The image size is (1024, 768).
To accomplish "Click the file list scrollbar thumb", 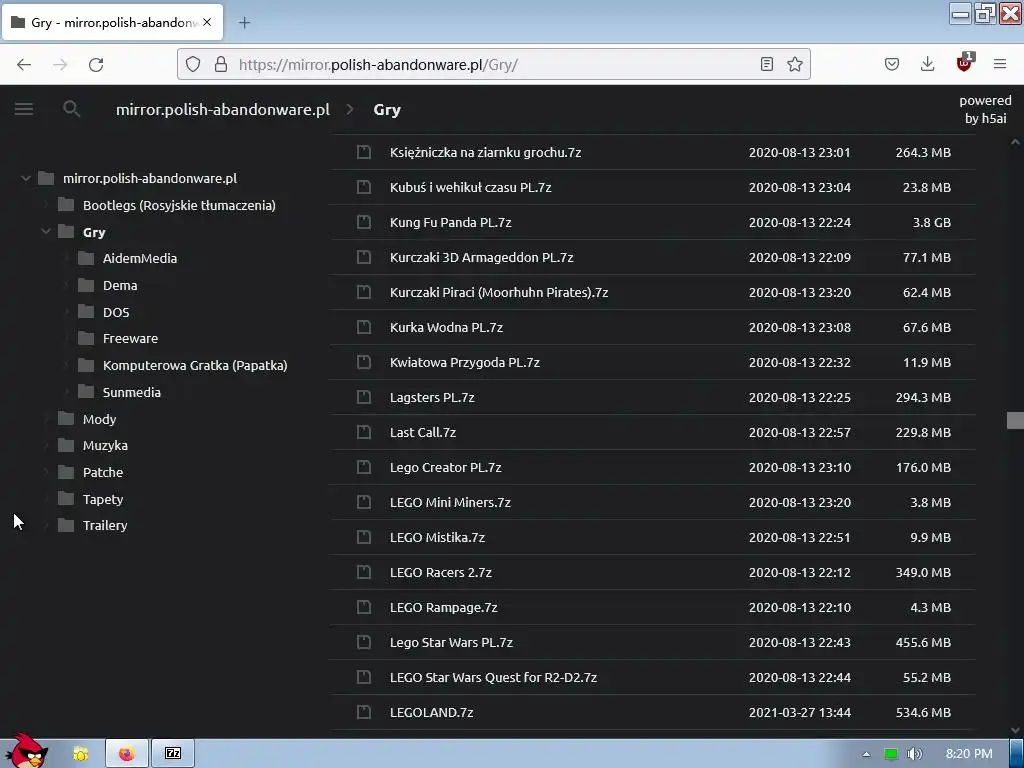I will pos(1015,420).
